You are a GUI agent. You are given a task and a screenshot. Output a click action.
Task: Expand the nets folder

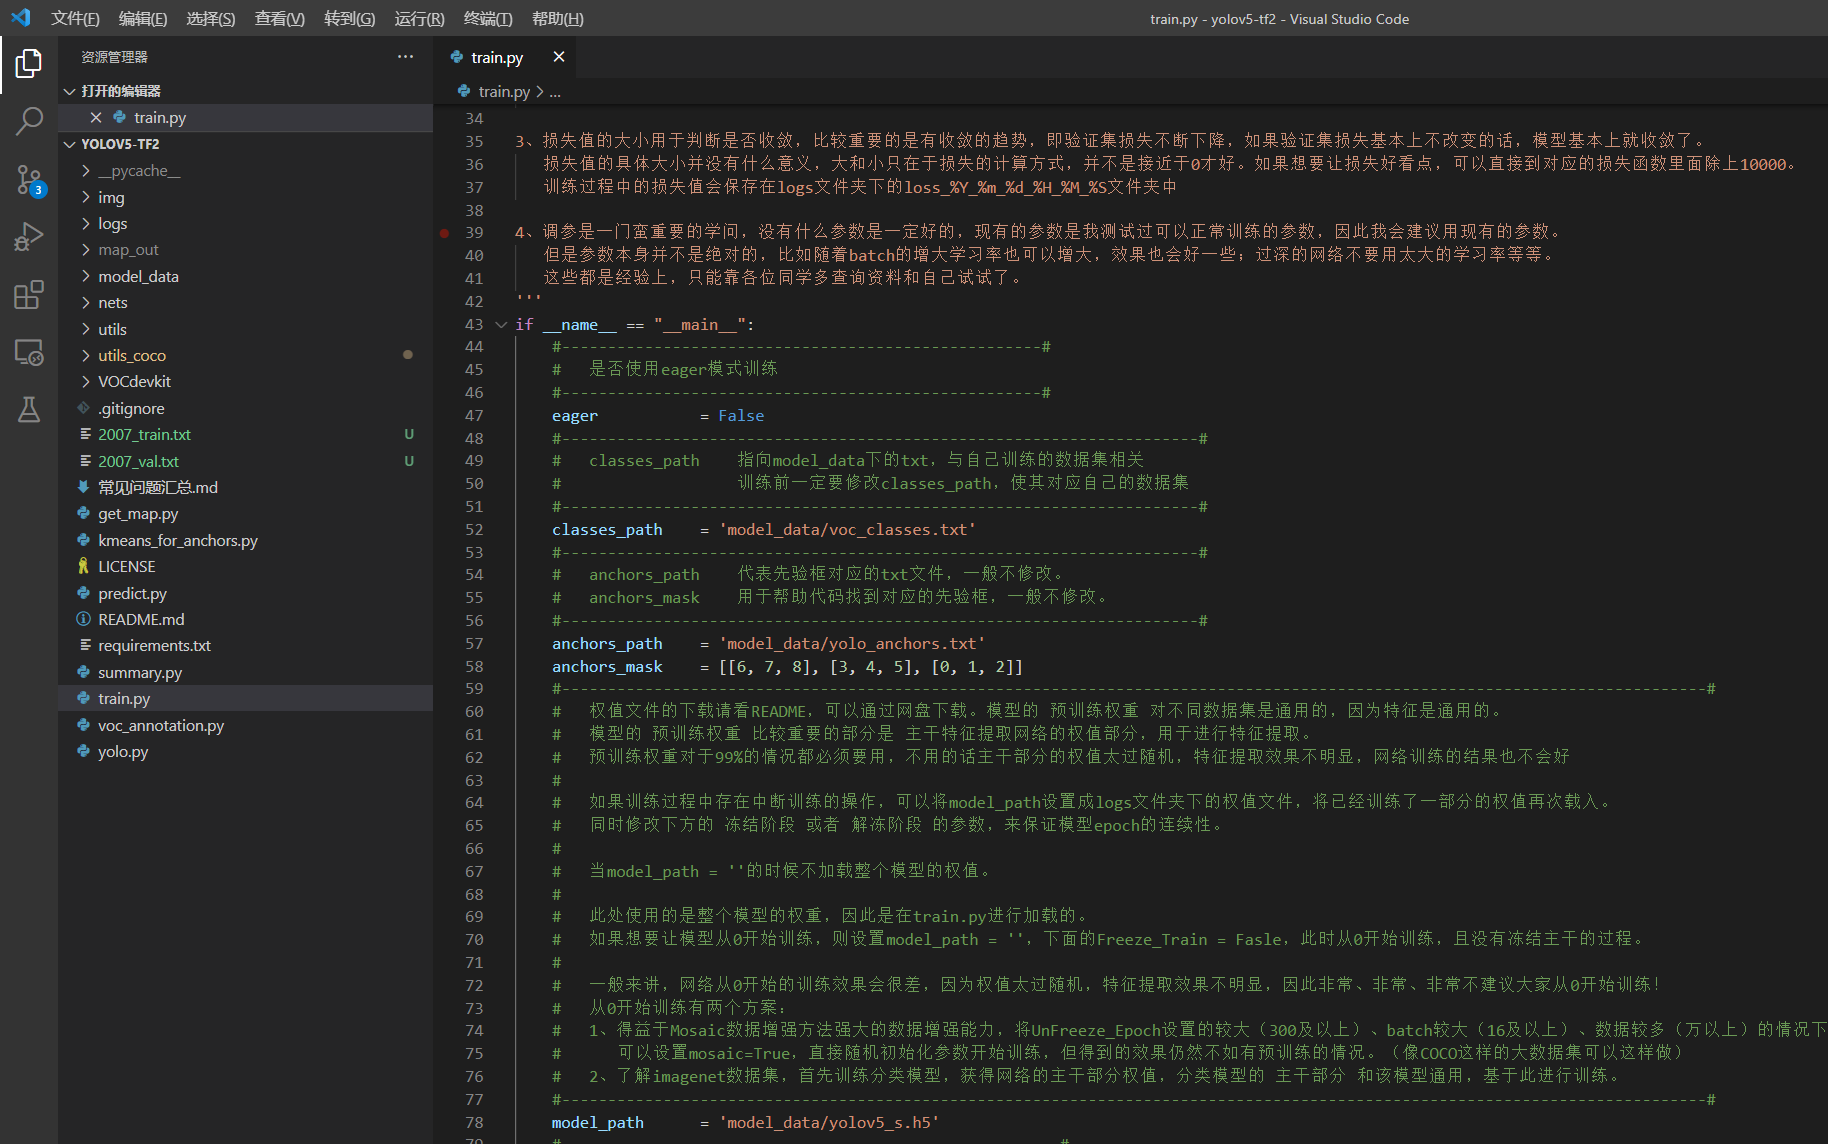coord(86,302)
